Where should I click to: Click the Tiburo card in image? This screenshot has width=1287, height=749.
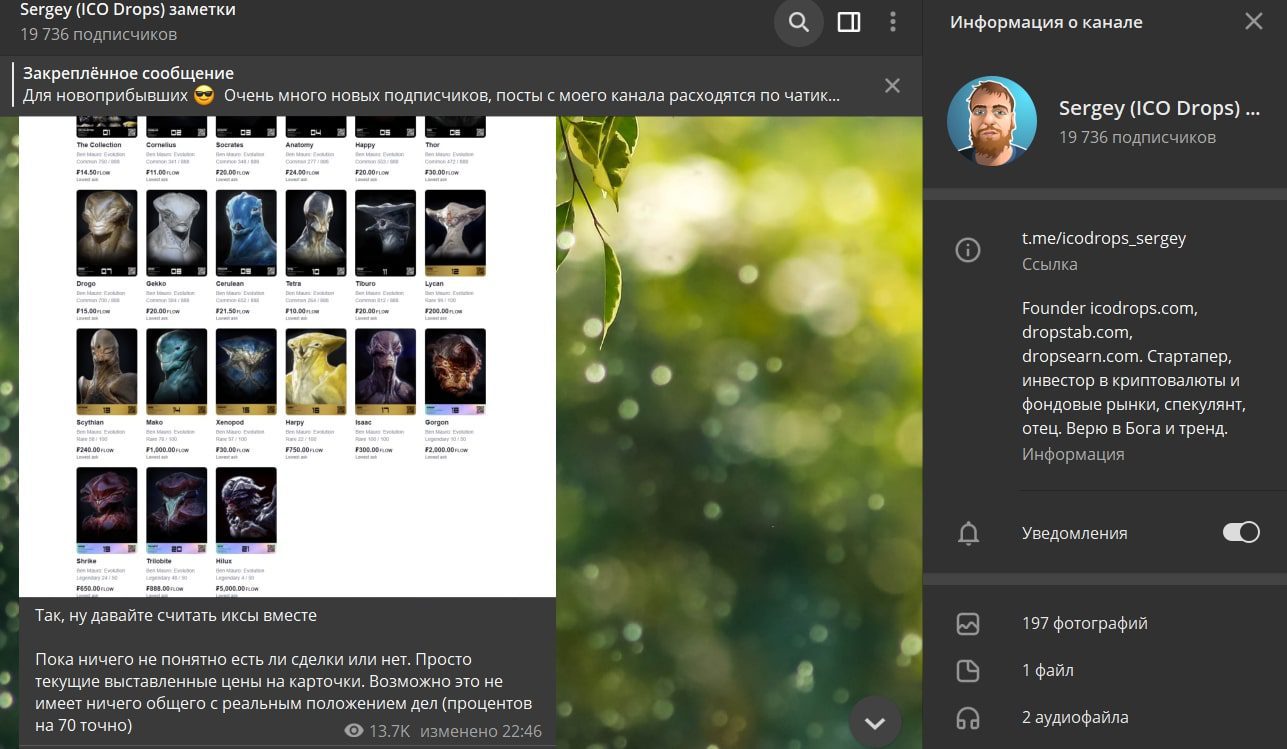(x=385, y=233)
